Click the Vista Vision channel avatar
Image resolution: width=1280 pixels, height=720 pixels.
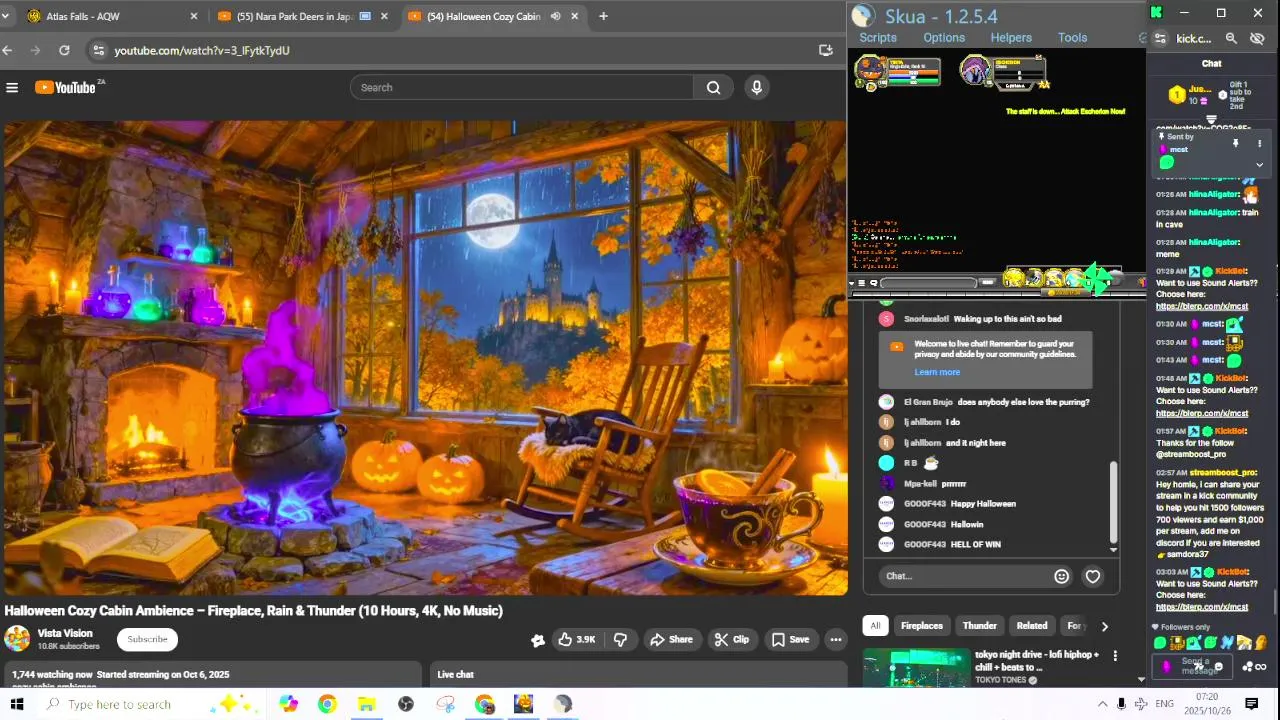[17, 639]
